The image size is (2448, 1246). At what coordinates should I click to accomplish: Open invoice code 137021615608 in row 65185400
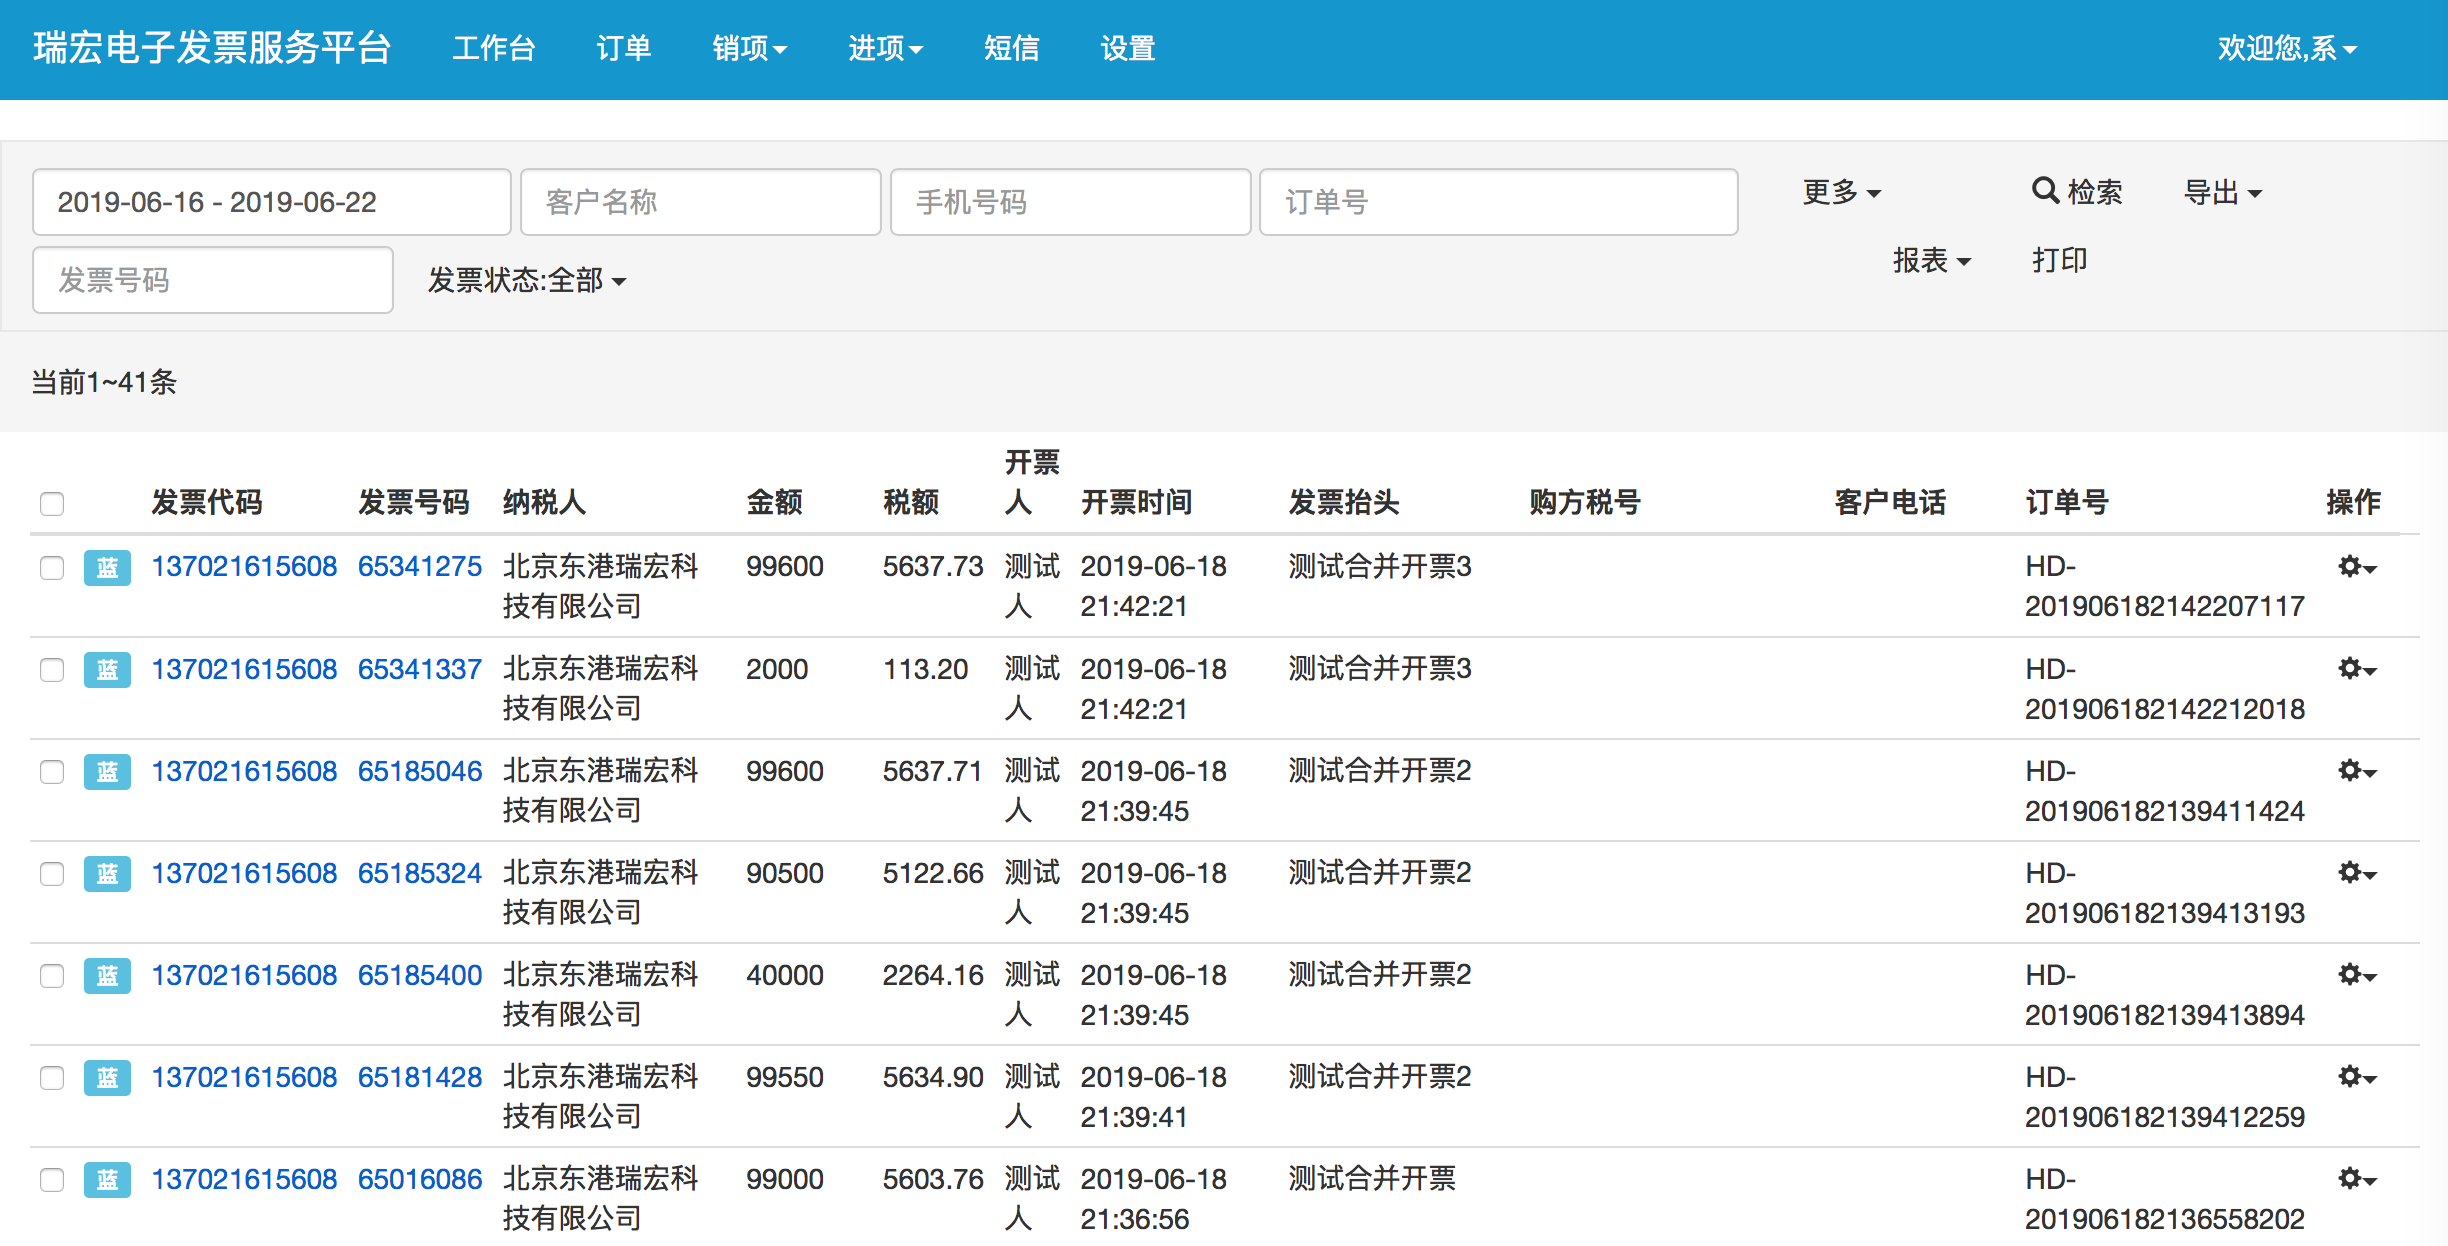244,975
